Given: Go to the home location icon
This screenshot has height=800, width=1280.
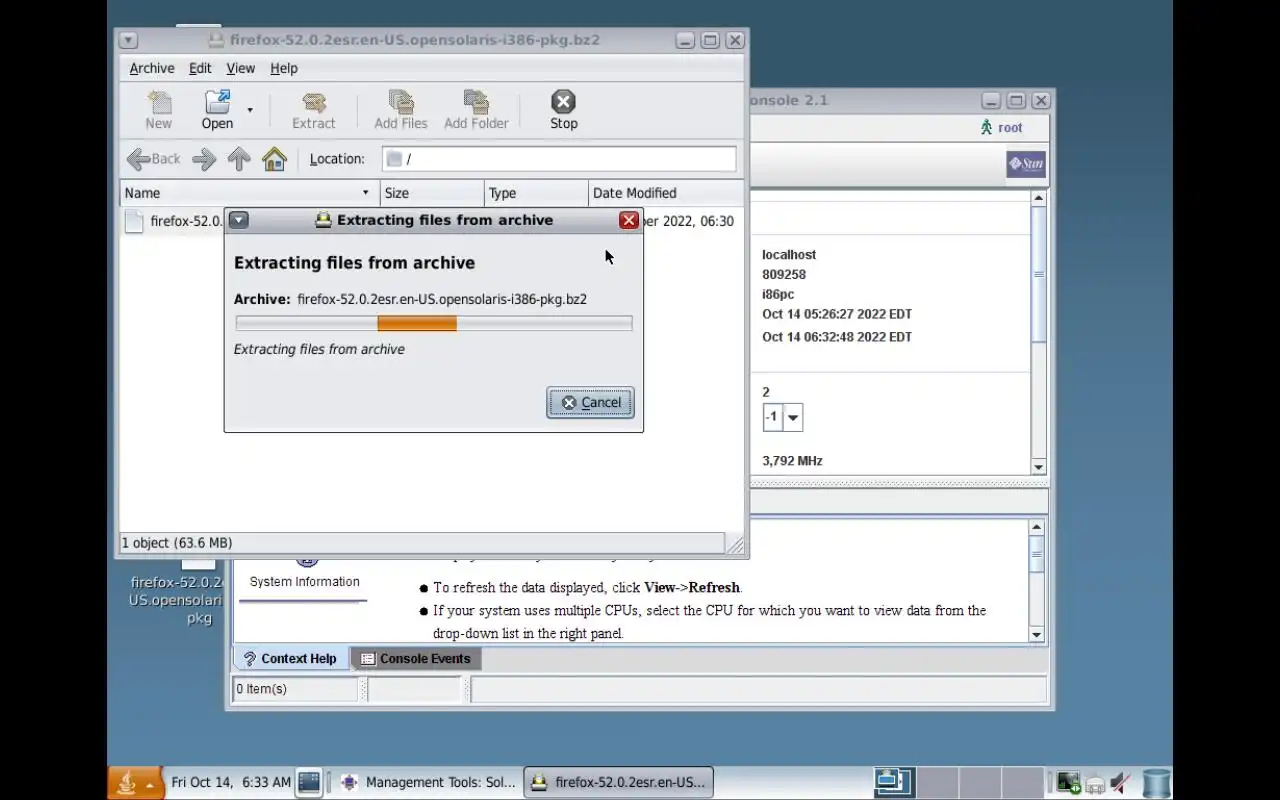Looking at the screenshot, I should [x=274, y=159].
